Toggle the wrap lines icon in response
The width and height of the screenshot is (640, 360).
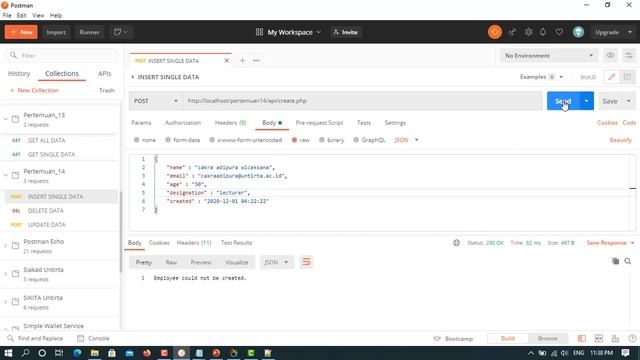coord(306,262)
